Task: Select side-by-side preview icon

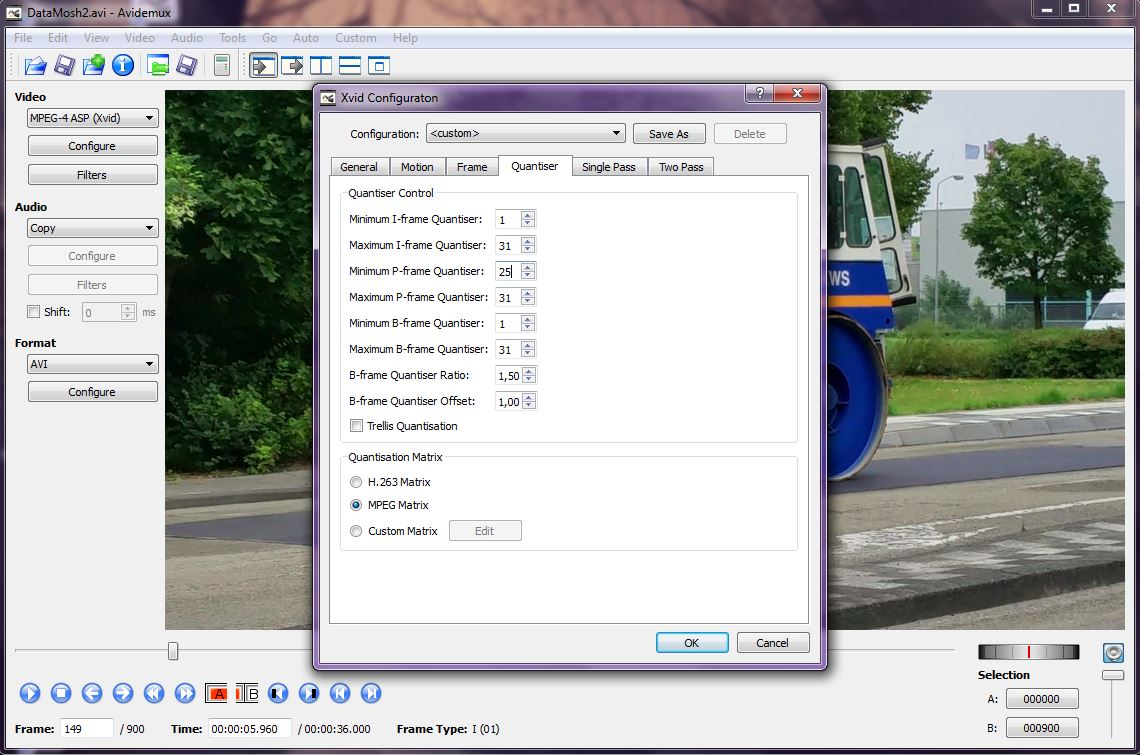Action: click(321, 66)
